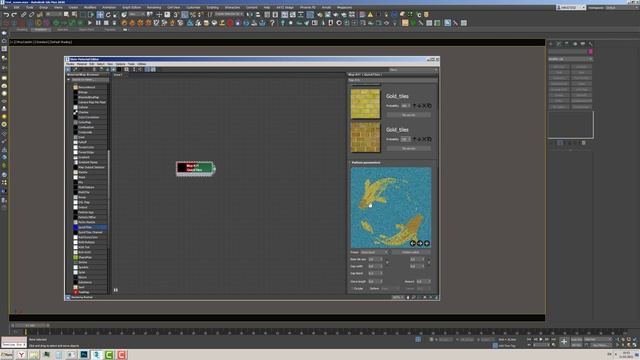The image size is (640, 360).
Task: Move first Gold_tiles entry down arrow
Action: click(x=419, y=106)
